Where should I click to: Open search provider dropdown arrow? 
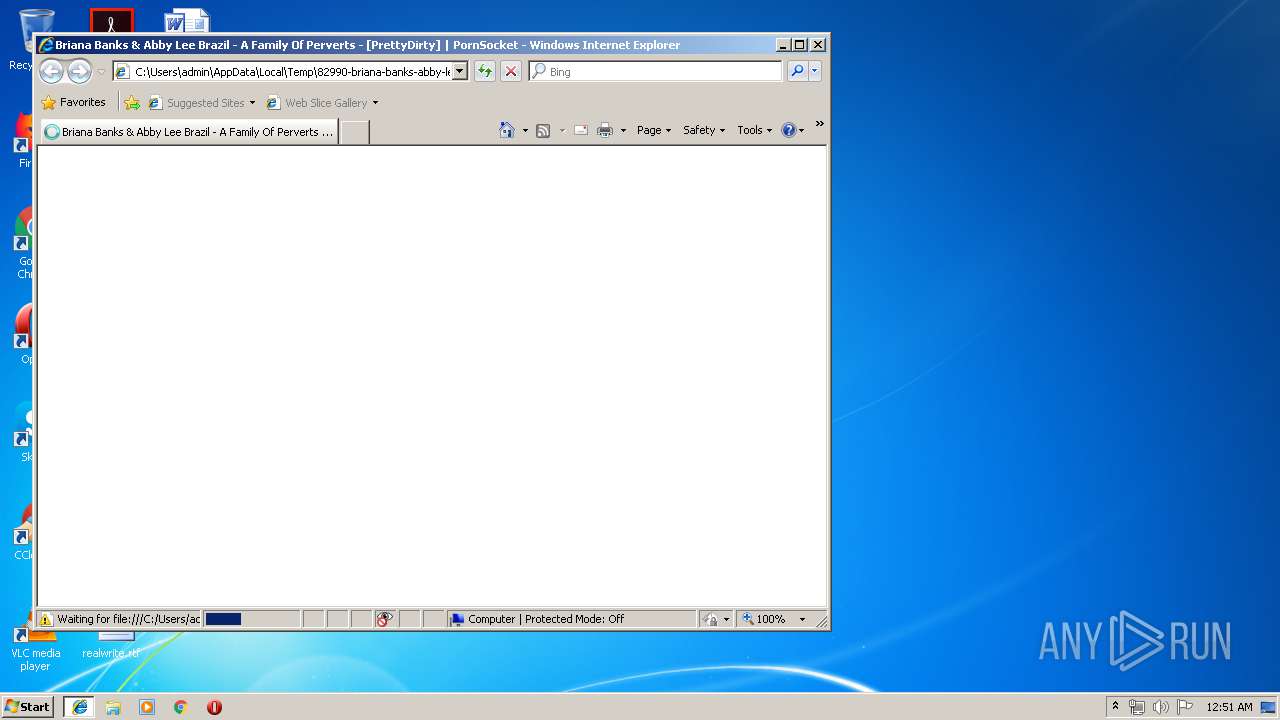[x=815, y=71]
